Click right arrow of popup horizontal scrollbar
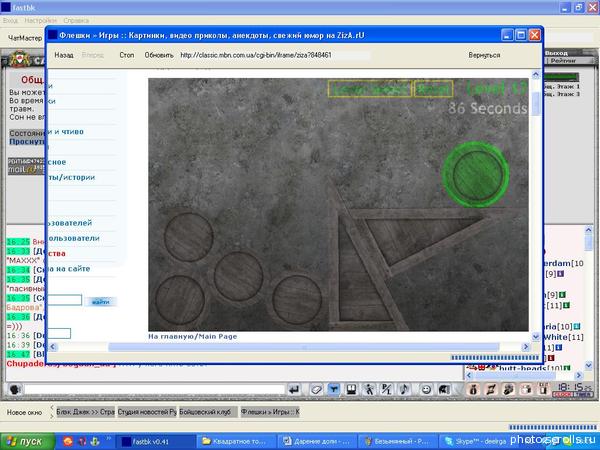This screenshot has width=600, height=450. coord(525,347)
